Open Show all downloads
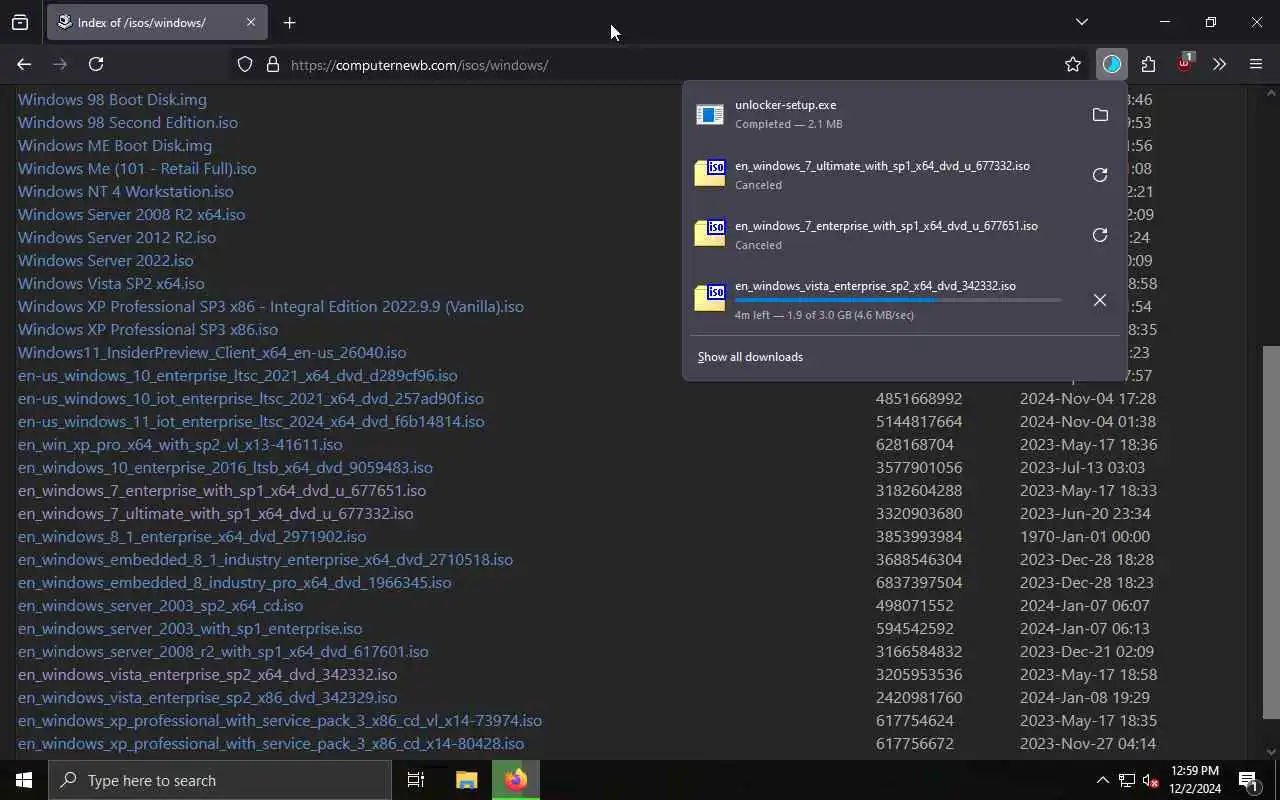Screen dimensions: 1280x800 (x=750, y=357)
